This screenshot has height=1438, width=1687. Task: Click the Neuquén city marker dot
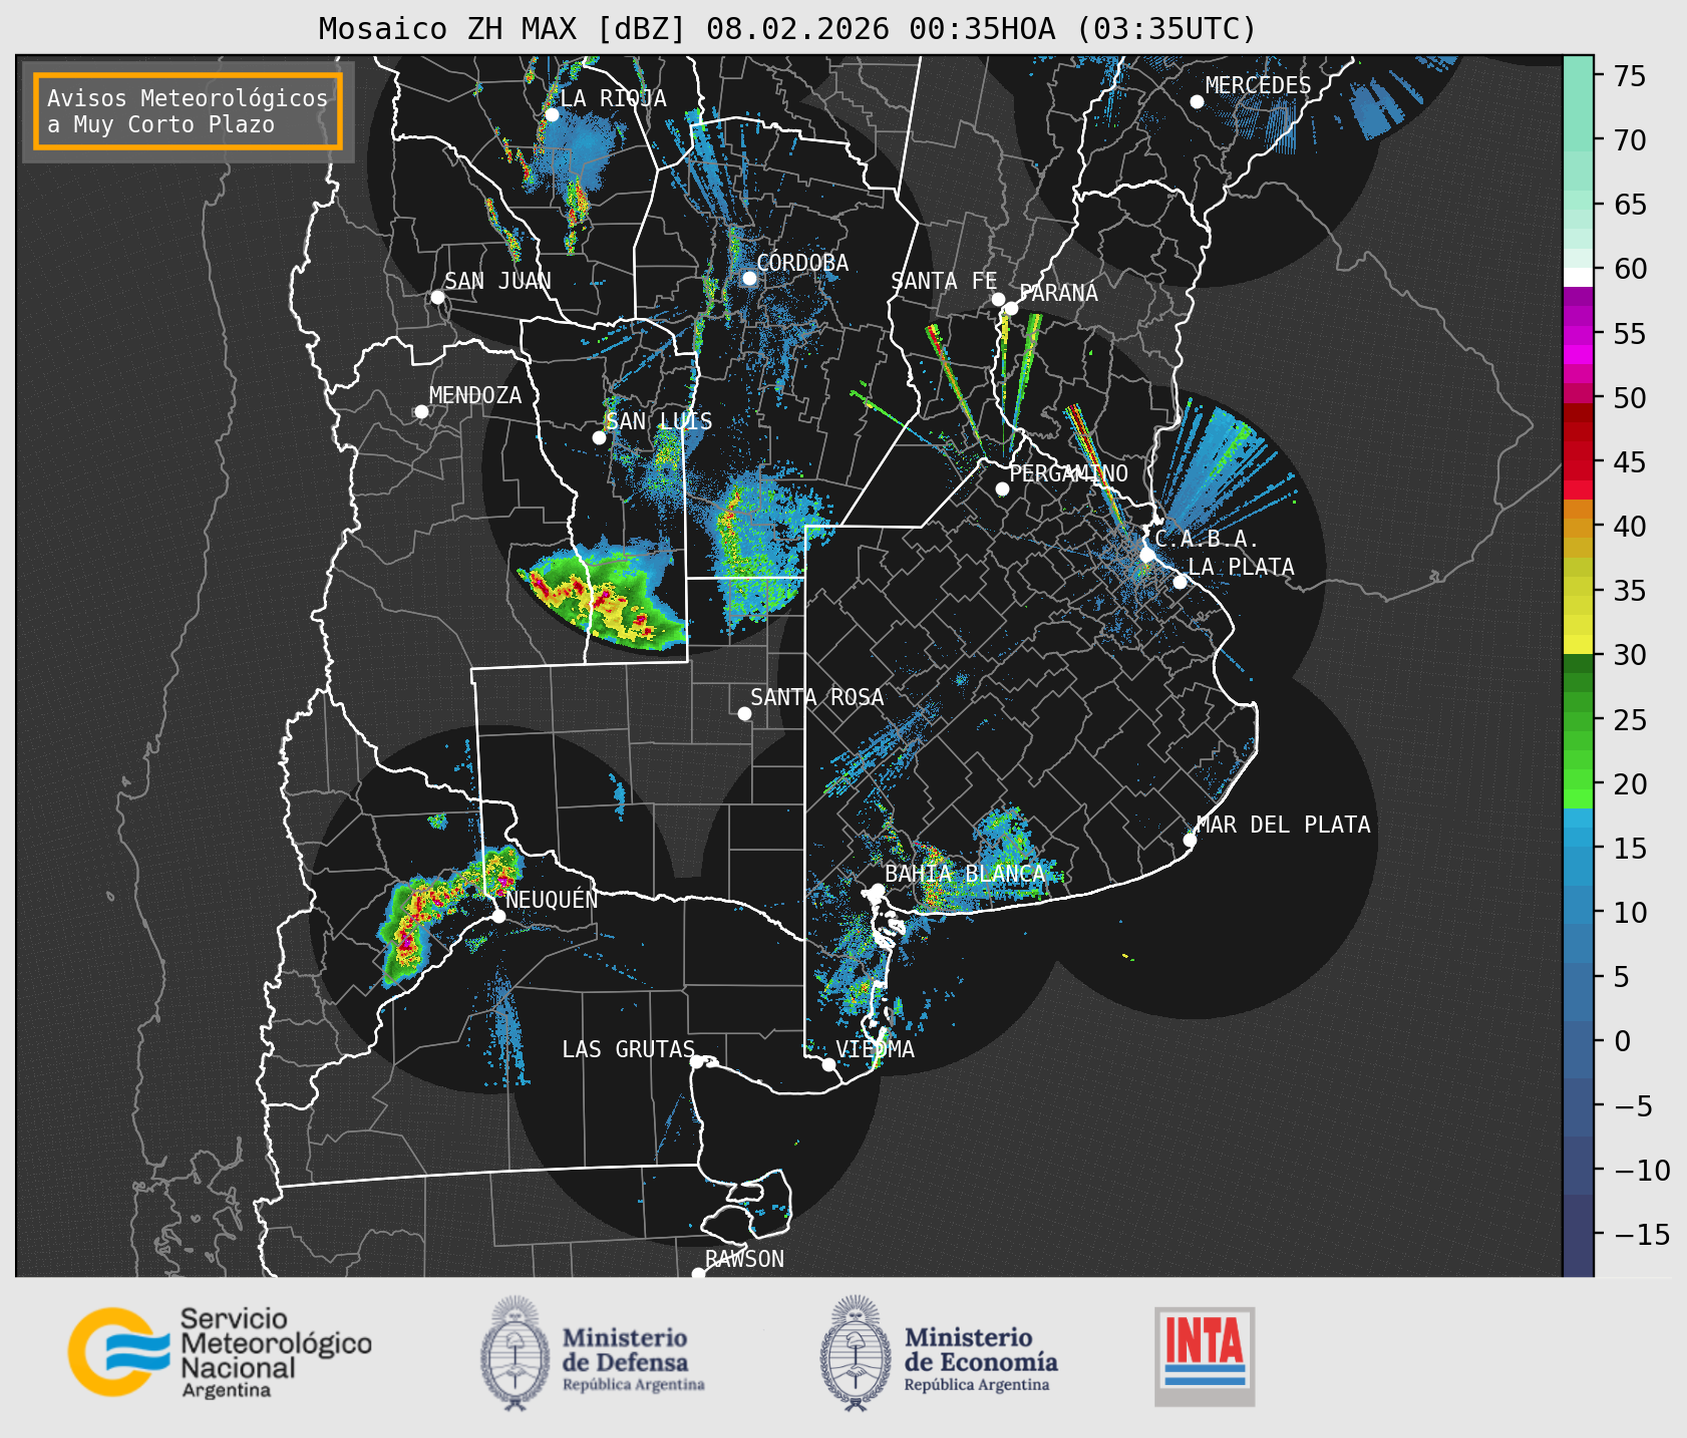[x=498, y=916]
